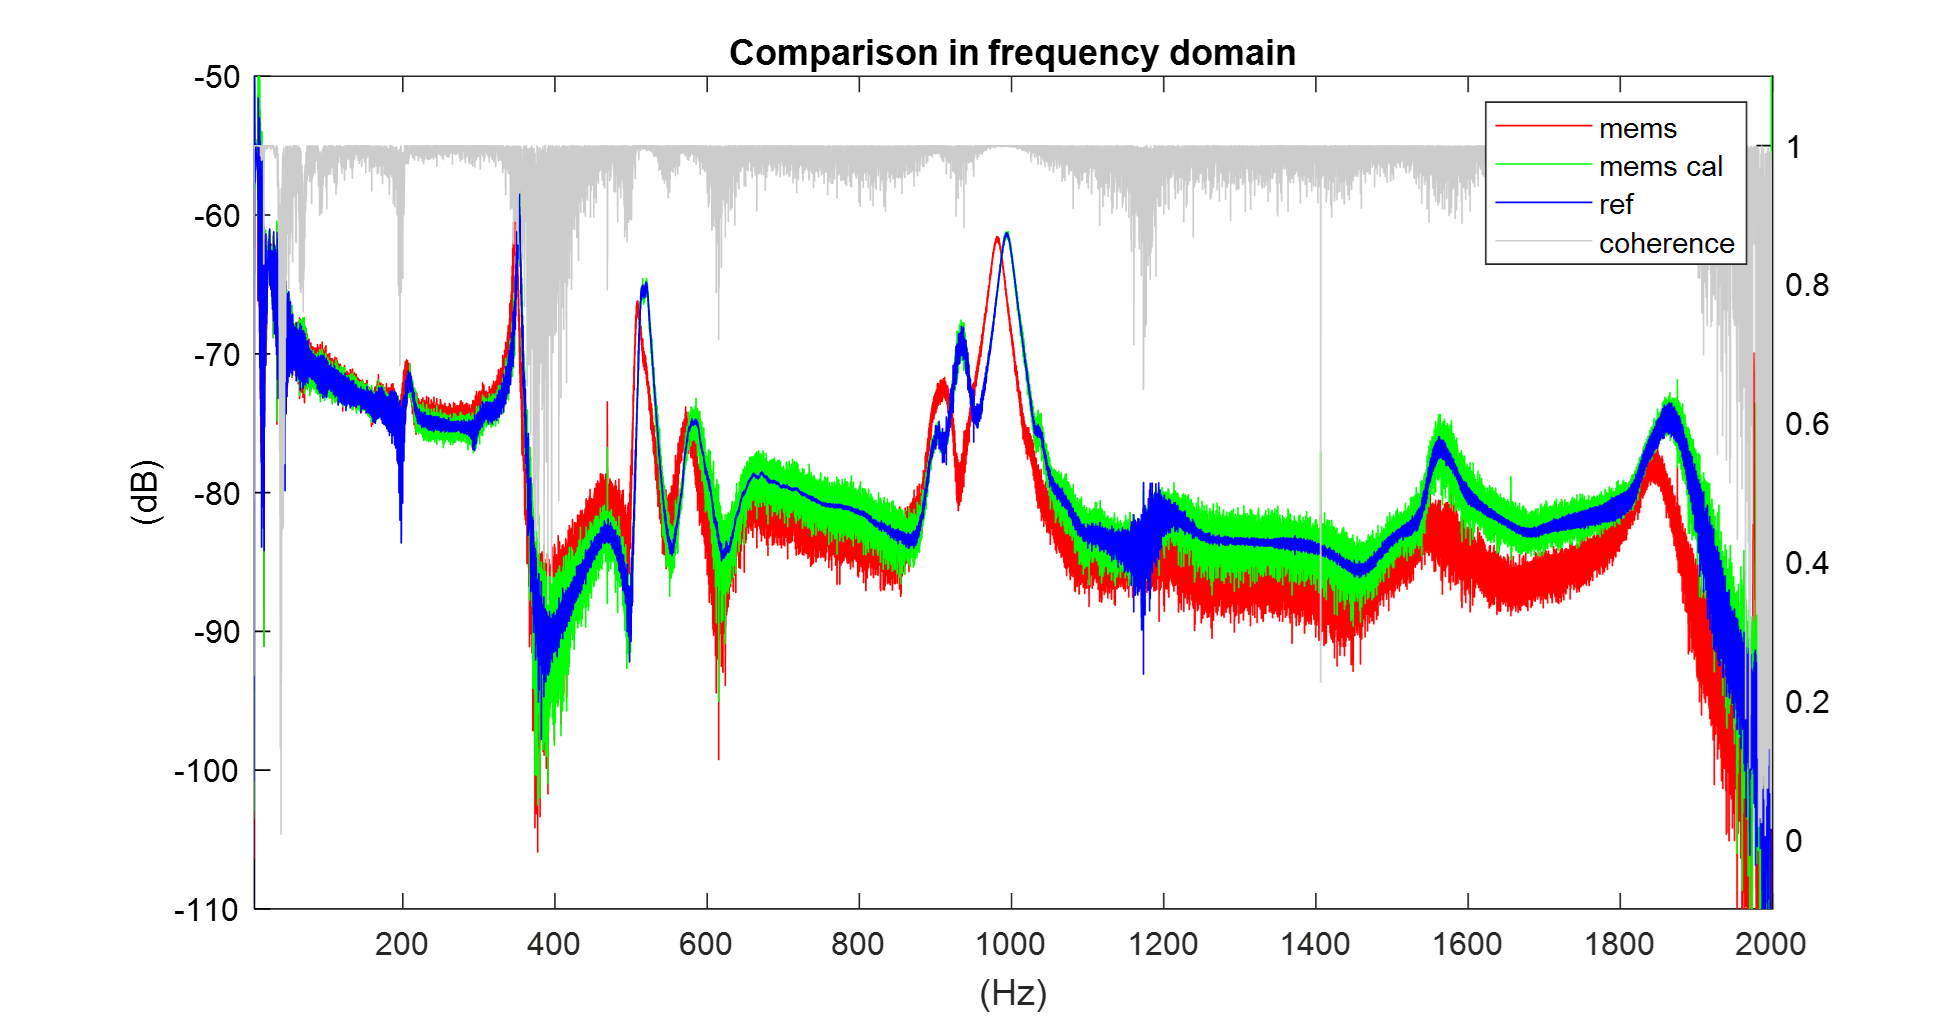Image resolution: width=1958 pixels, height=1020 pixels.
Task: Select the 800 tick label on x-axis
Action: [858, 944]
